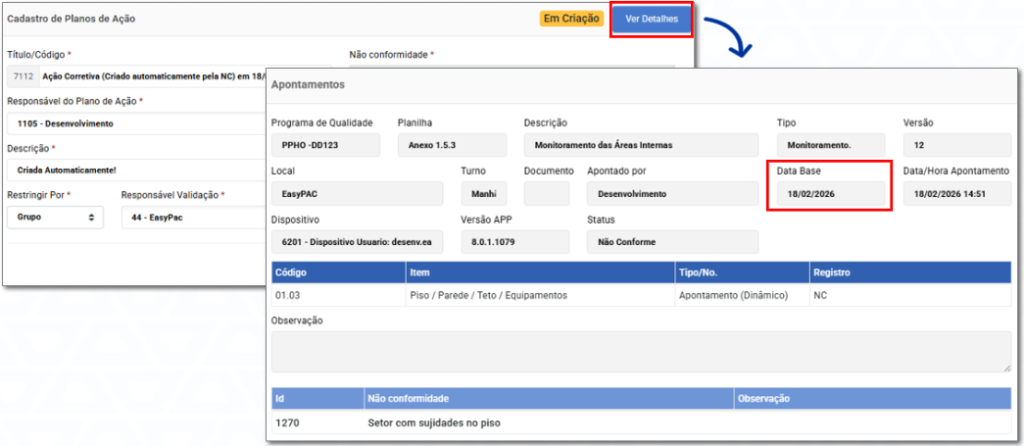Click the Em Criação status badge
Screen dimensions: 1024x446
point(571,19)
